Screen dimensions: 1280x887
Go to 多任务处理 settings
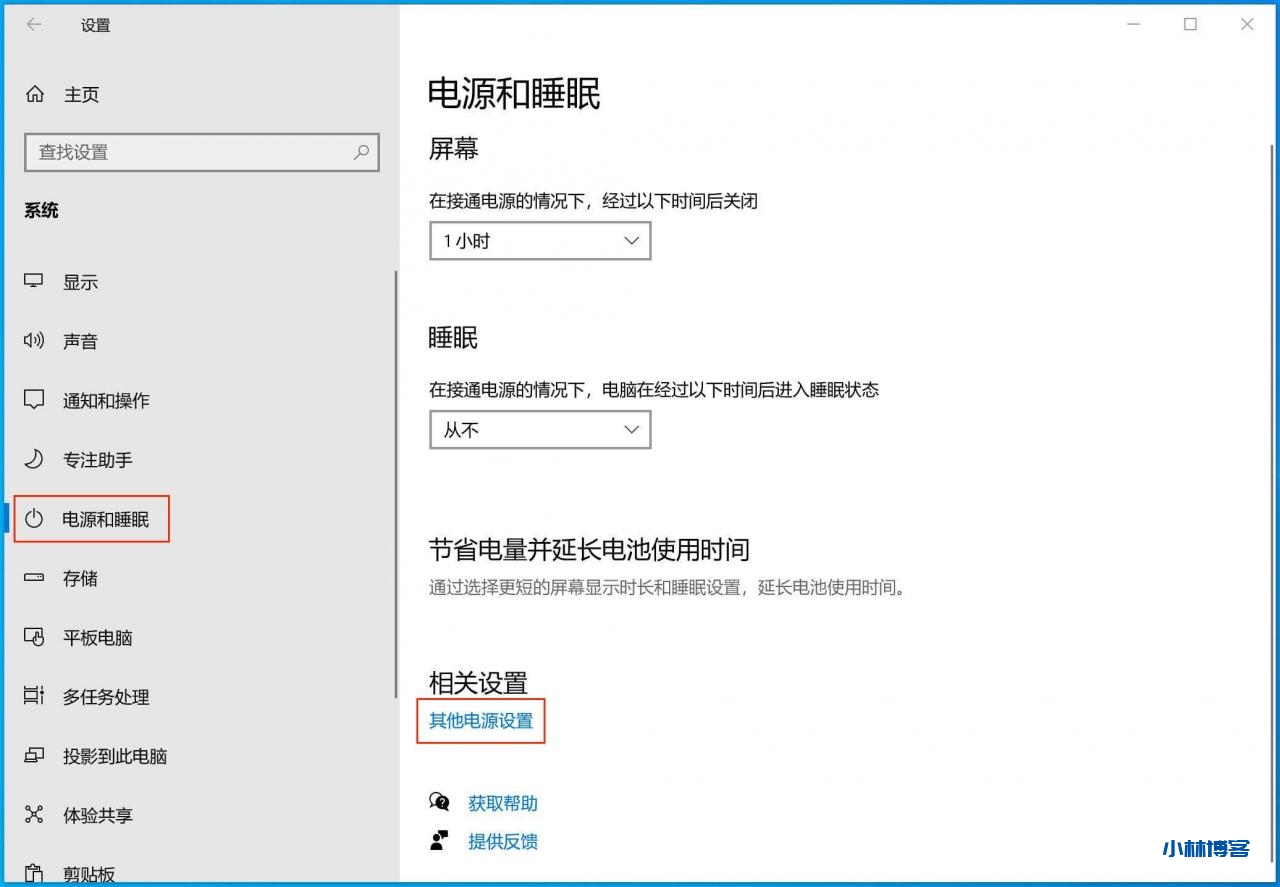point(106,697)
